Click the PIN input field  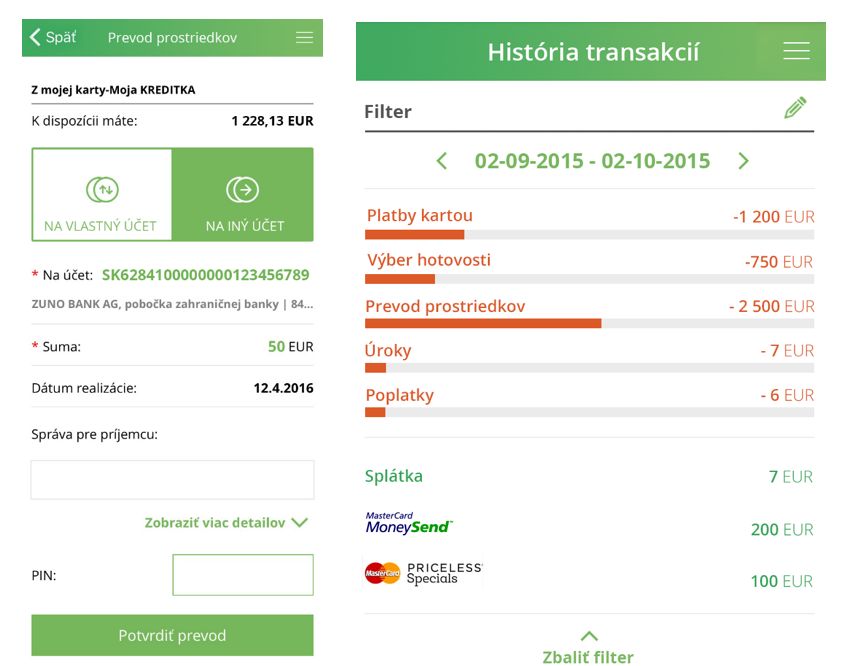pos(243,575)
